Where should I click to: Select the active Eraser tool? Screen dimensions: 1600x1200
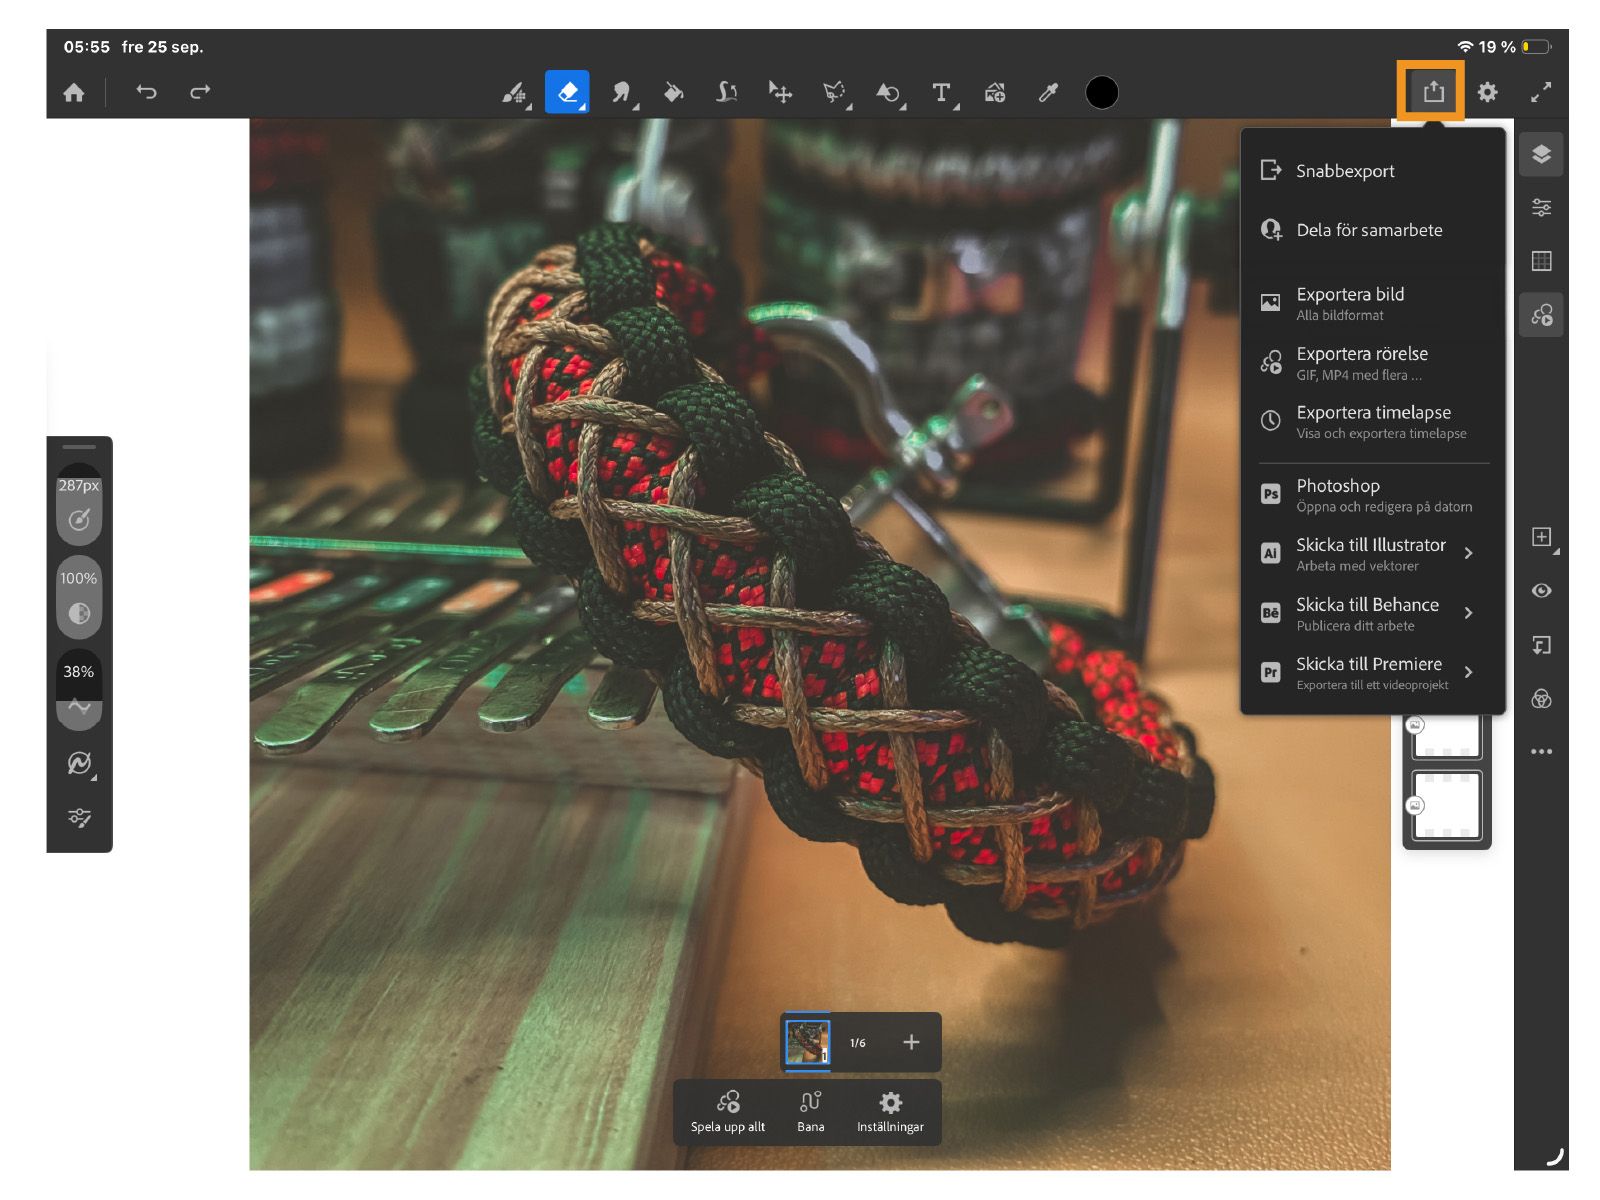[x=567, y=92]
